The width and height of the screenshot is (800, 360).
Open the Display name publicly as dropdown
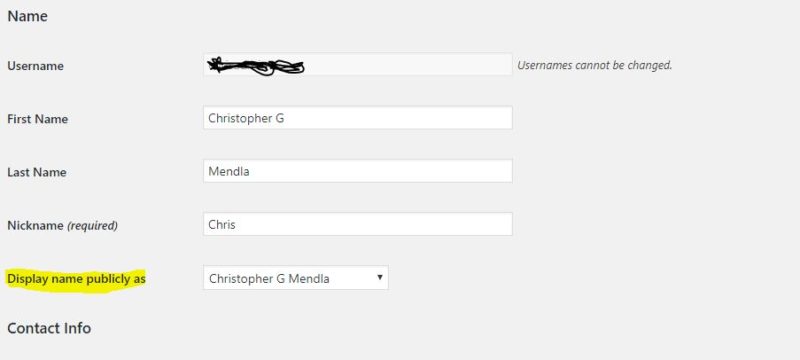pyautogui.click(x=295, y=278)
